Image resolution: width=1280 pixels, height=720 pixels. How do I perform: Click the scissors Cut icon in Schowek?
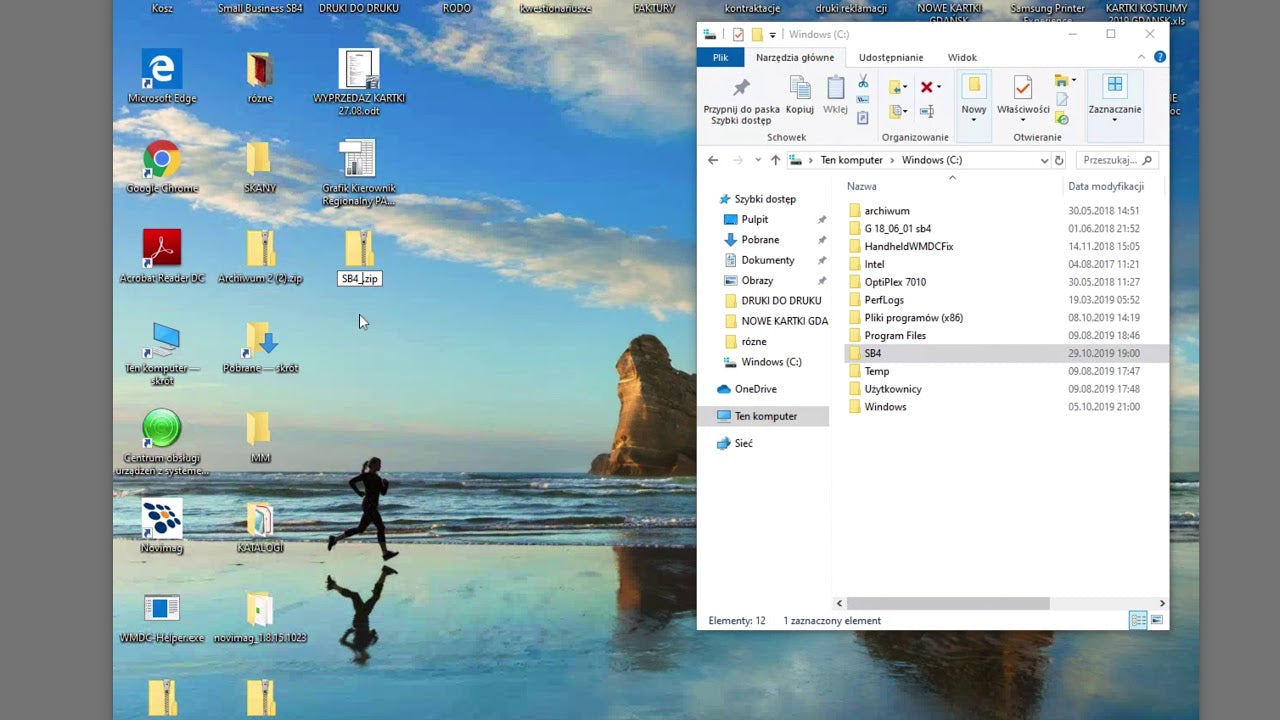click(863, 81)
